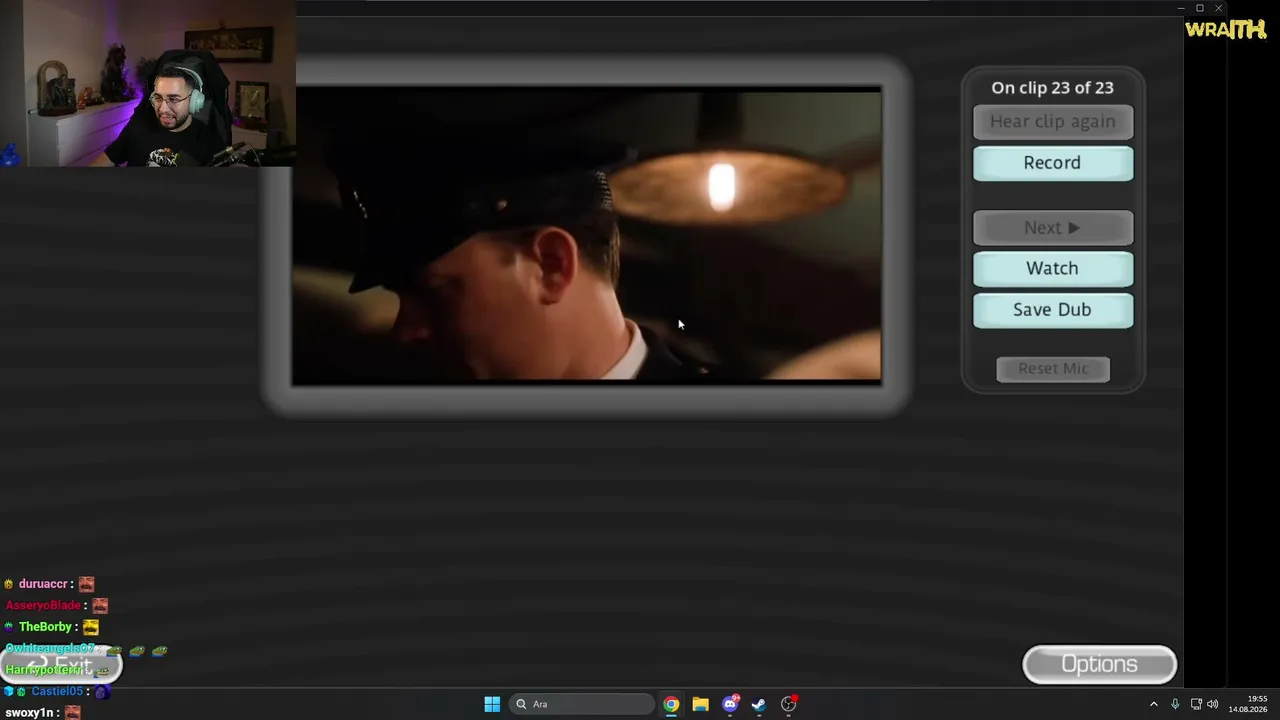The height and width of the screenshot is (720, 1280).
Task: Minimize the game window
Action: (x=1181, y=8)
